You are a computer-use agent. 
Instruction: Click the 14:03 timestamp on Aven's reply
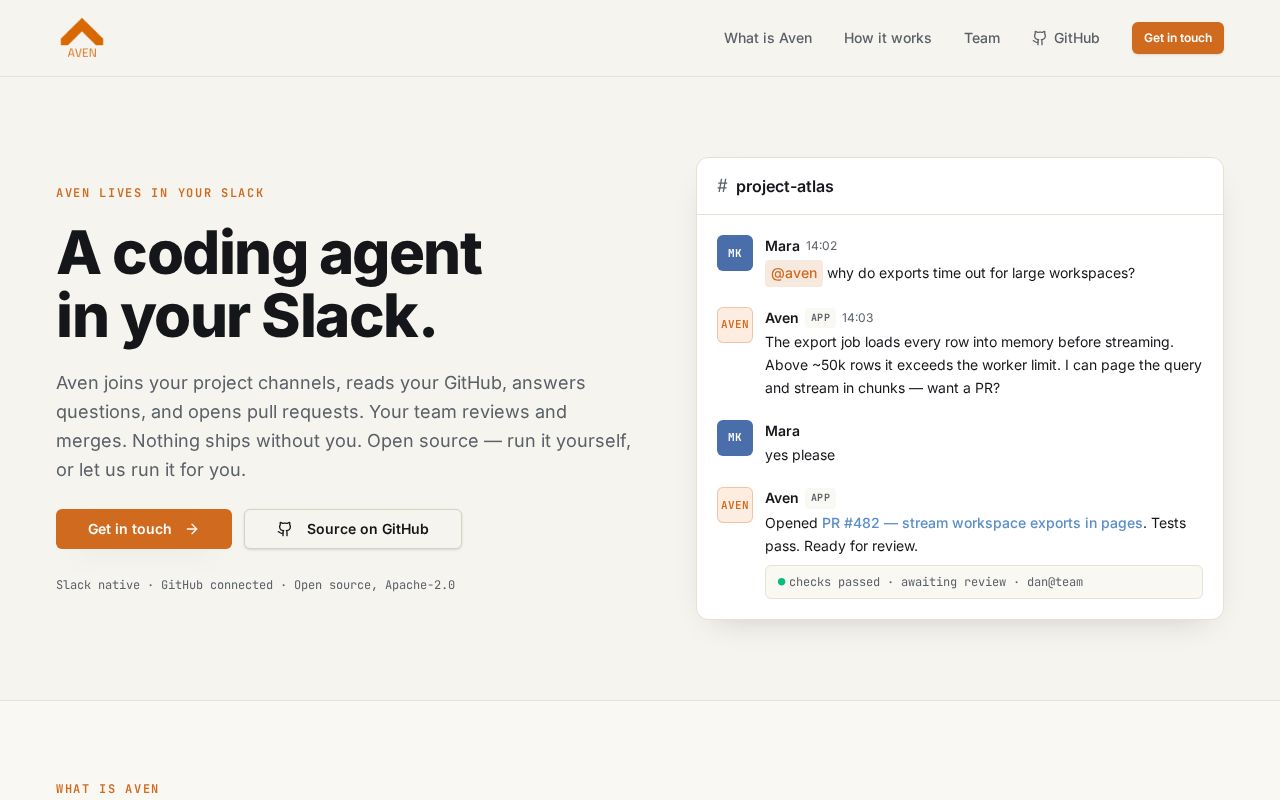[x=858, y=318]
